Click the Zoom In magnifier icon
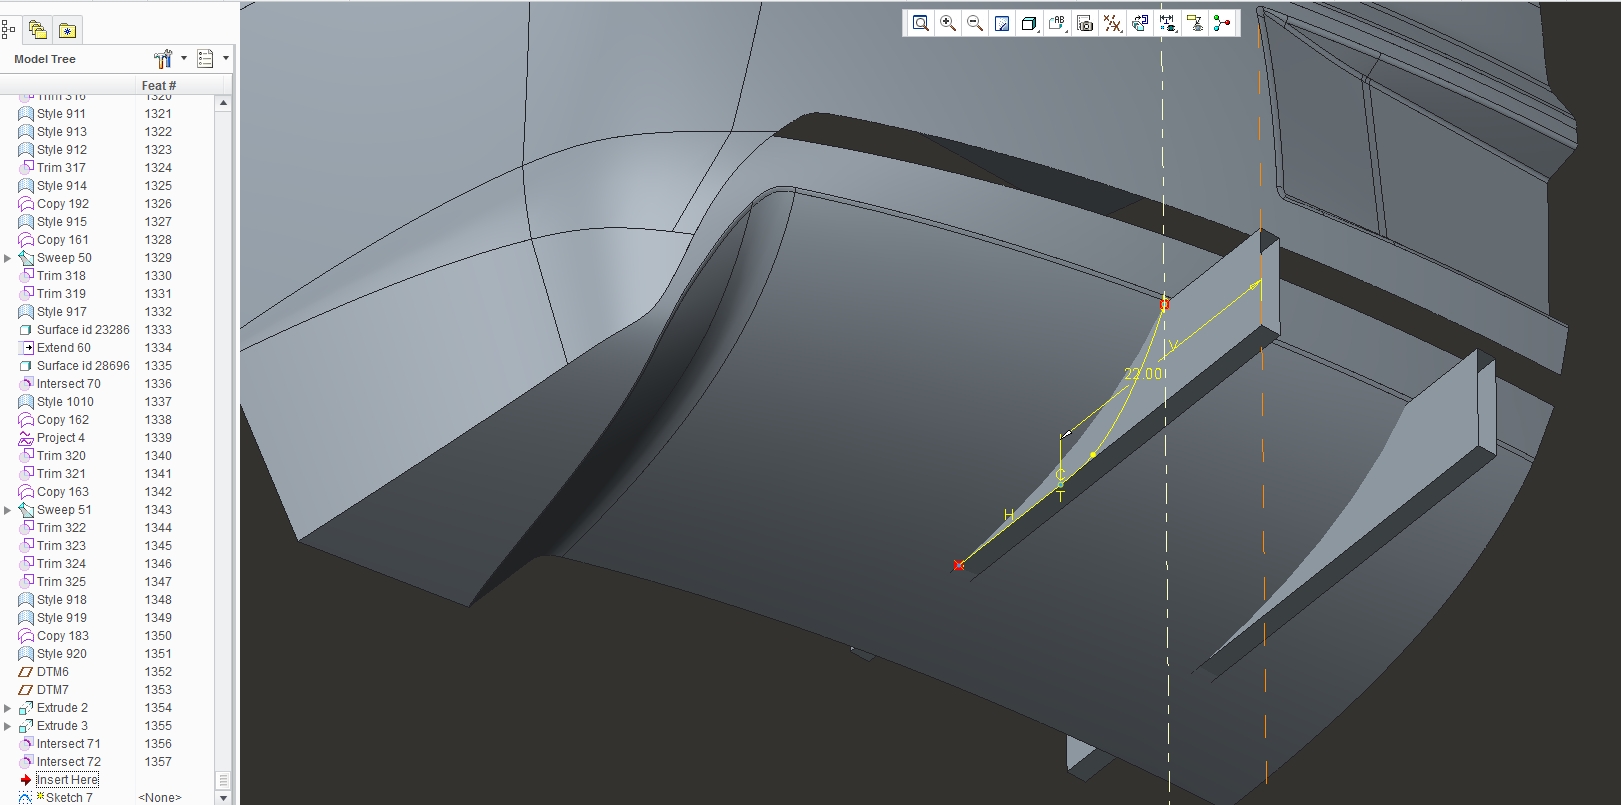The width and height of the screenshot is (1621, 805). pos(948,23)
